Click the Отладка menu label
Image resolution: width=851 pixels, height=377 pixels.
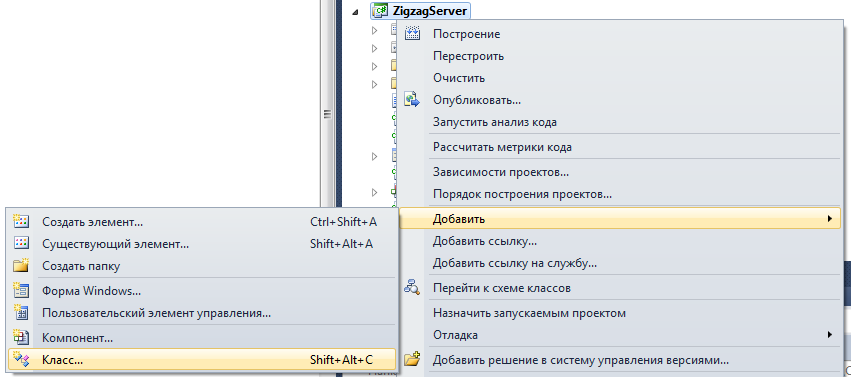(455, 335)
